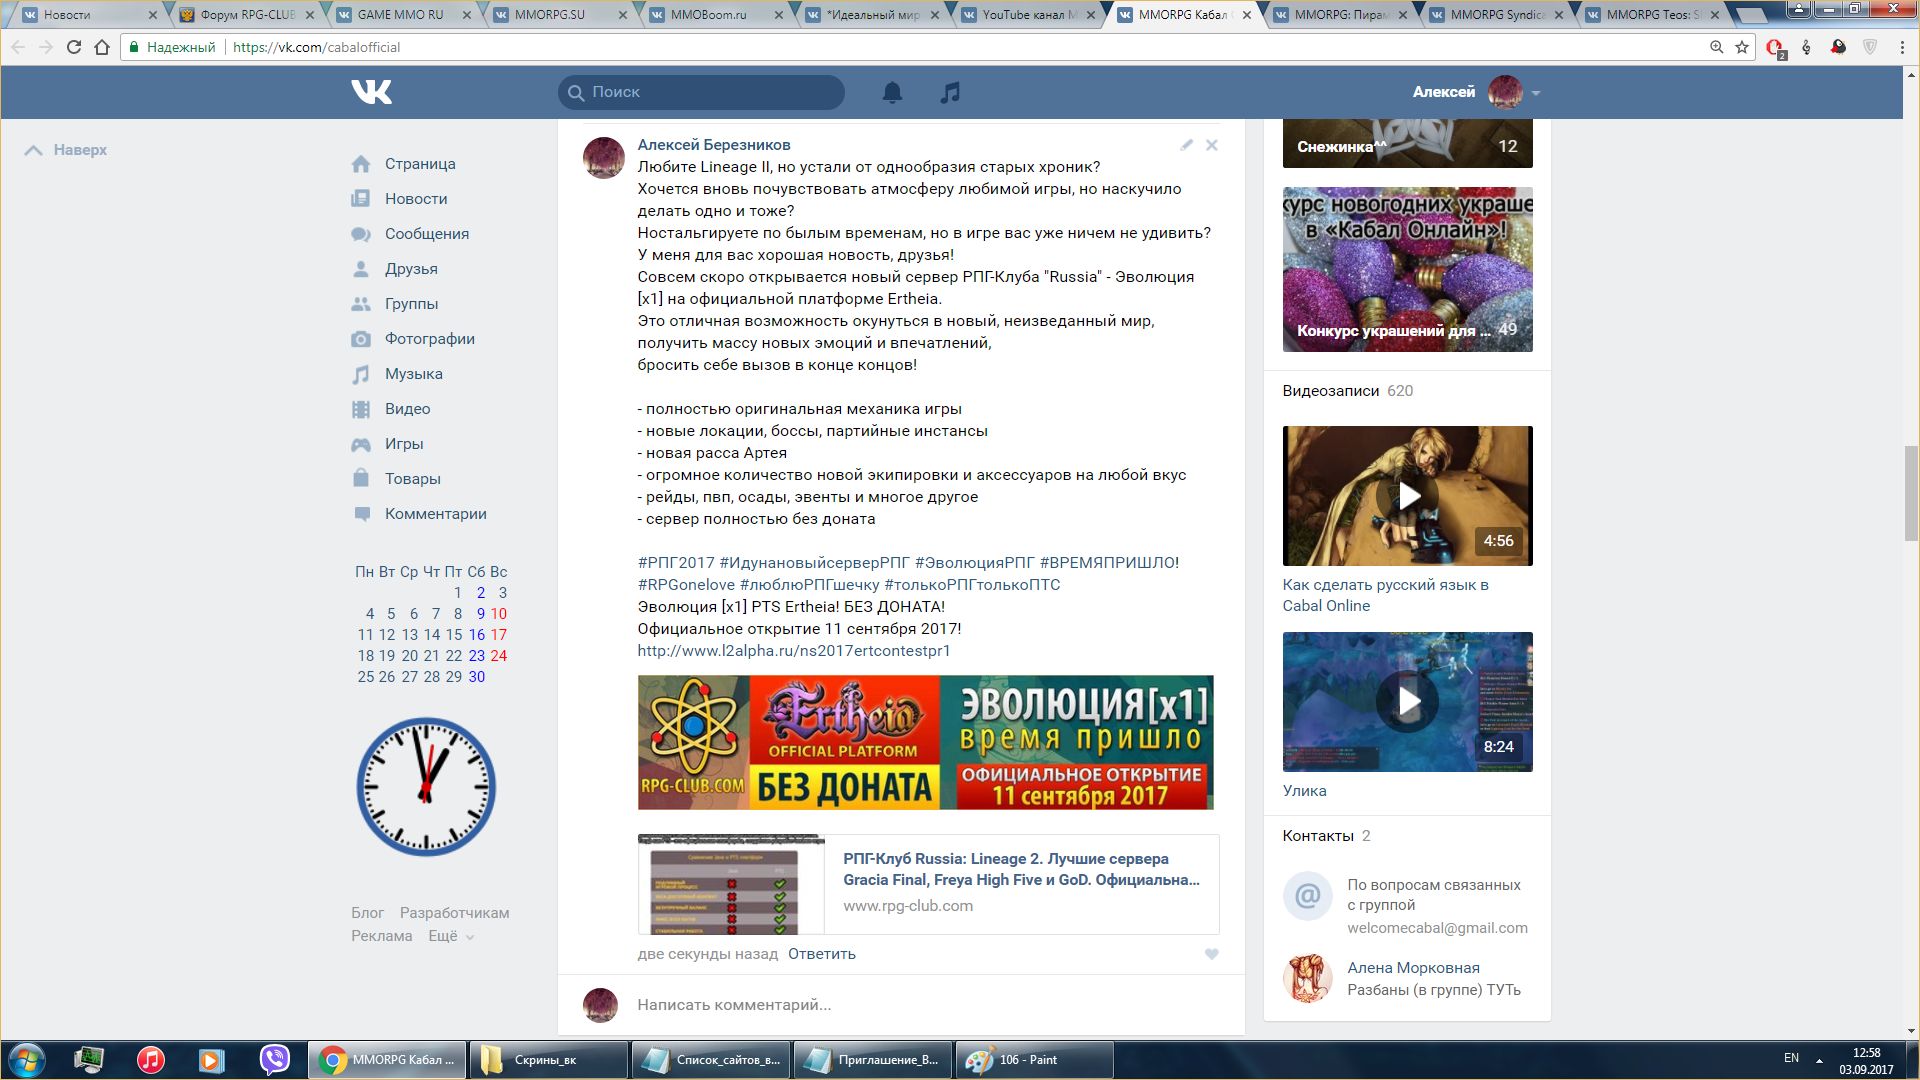Image resolution: width=1920 pixels, height=1080 pixels.
Task: Click the edit pencil icon on comment
Action: click(1186, 145)
